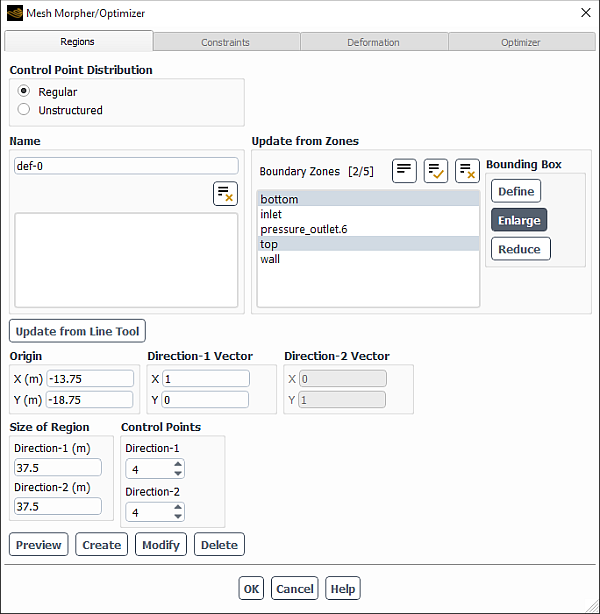Switch to the Regions tab

click(x=78, y=42)
